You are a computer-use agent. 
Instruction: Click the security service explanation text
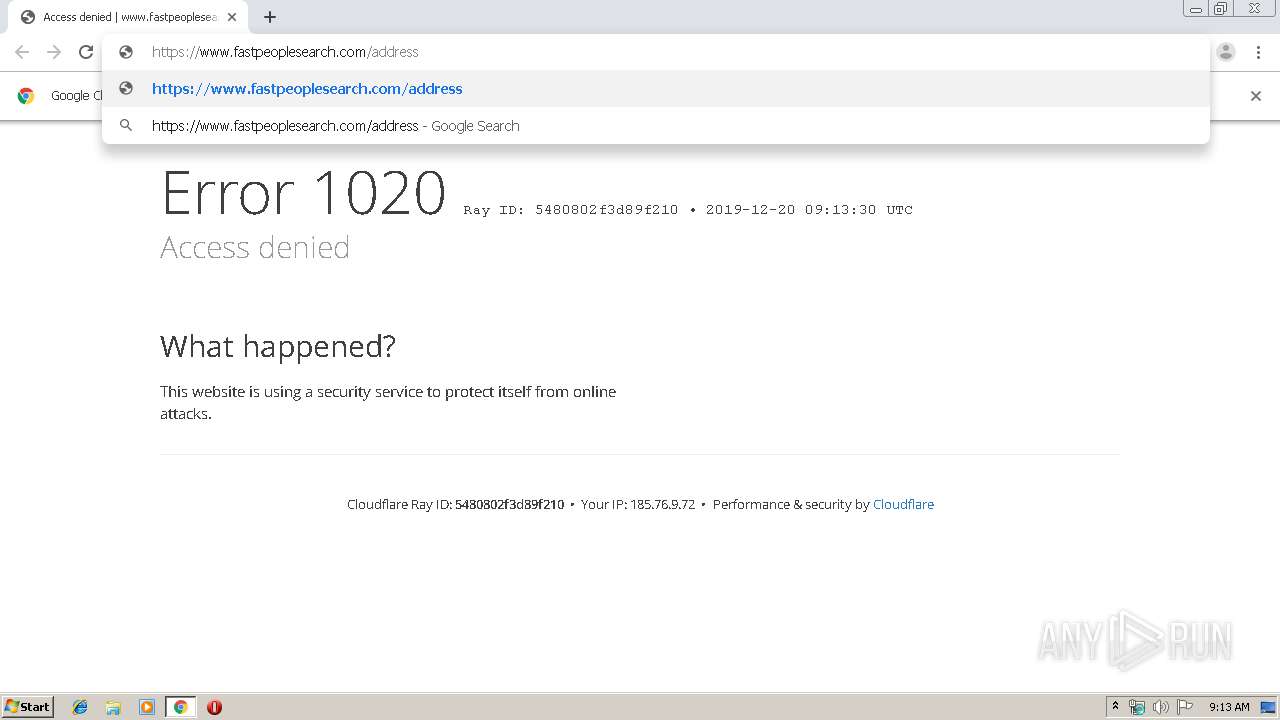coord(388,402)
